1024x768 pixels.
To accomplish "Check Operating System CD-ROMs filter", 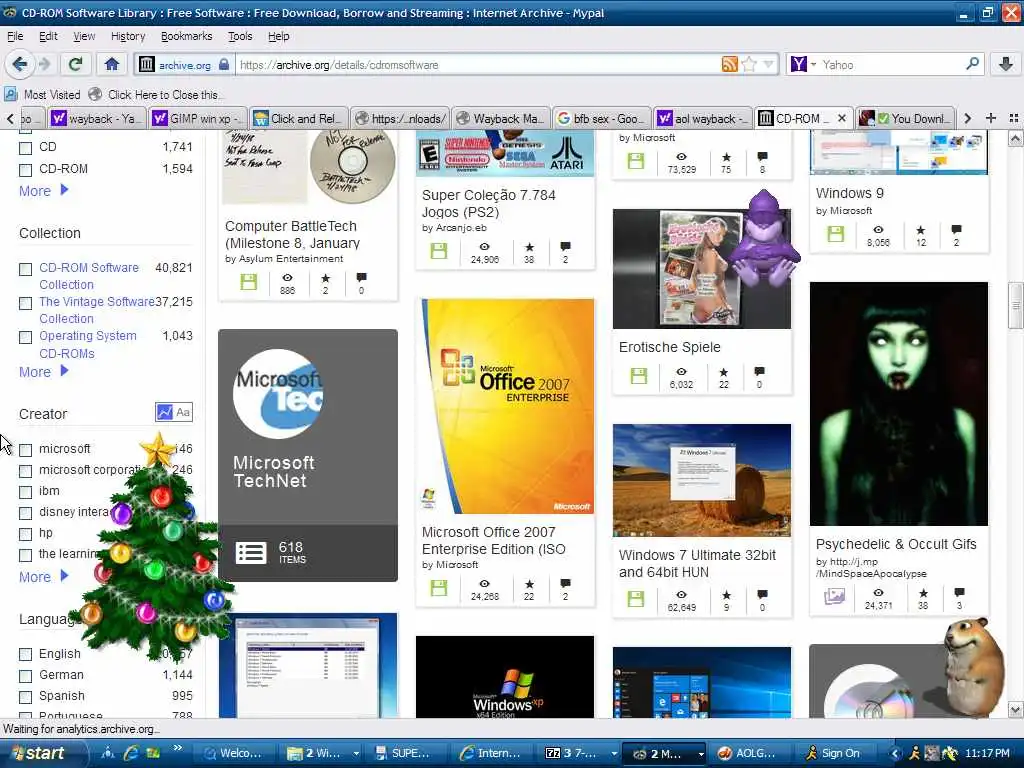I will click(x=25, y=337).
